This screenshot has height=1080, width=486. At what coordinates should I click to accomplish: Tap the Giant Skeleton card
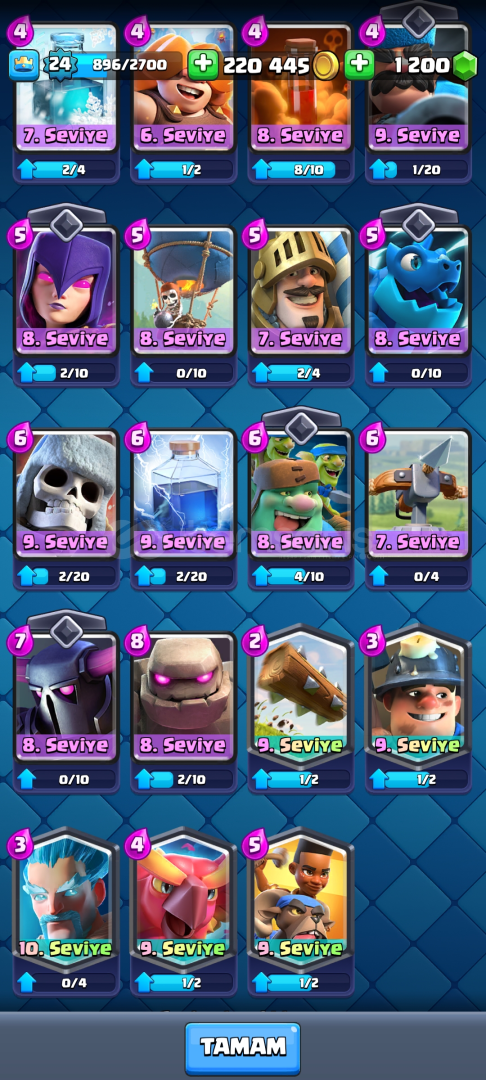click(x=65, y=494)
